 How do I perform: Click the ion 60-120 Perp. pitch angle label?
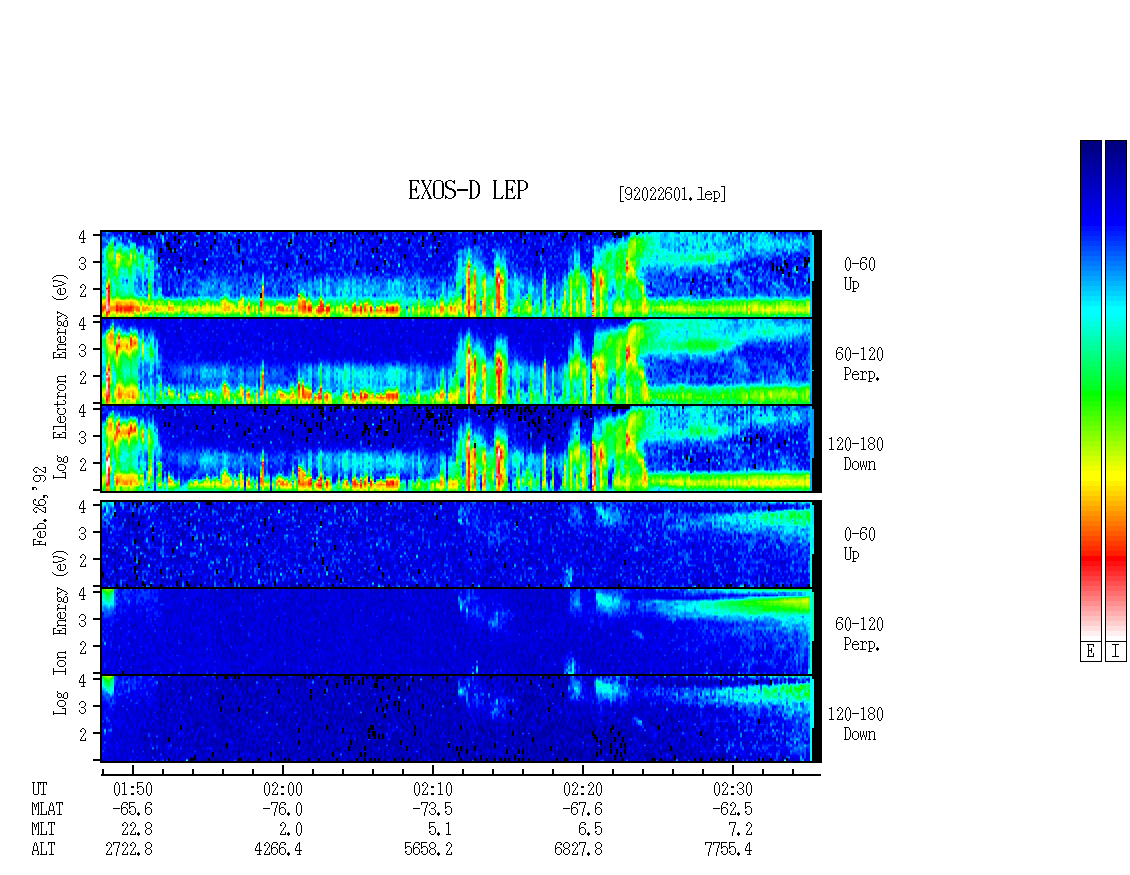point(859,634)
